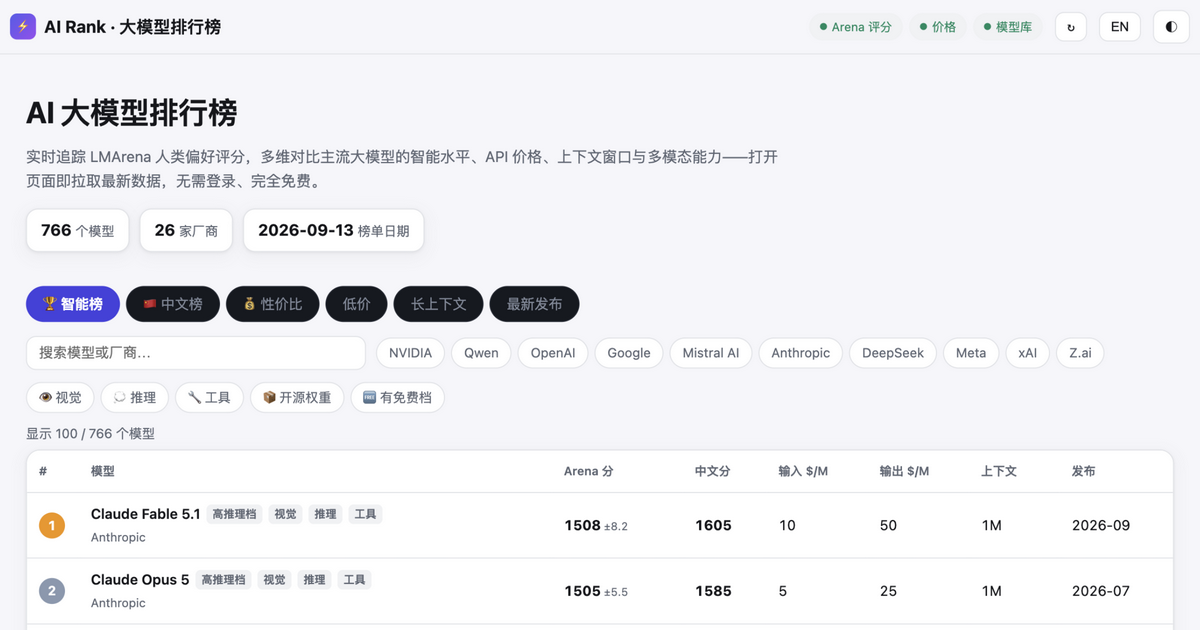The width and height of the screenshot is (1200, 630).
Task: Filter by Z.ai vendor chip
Action: [x=1081, y=353]
